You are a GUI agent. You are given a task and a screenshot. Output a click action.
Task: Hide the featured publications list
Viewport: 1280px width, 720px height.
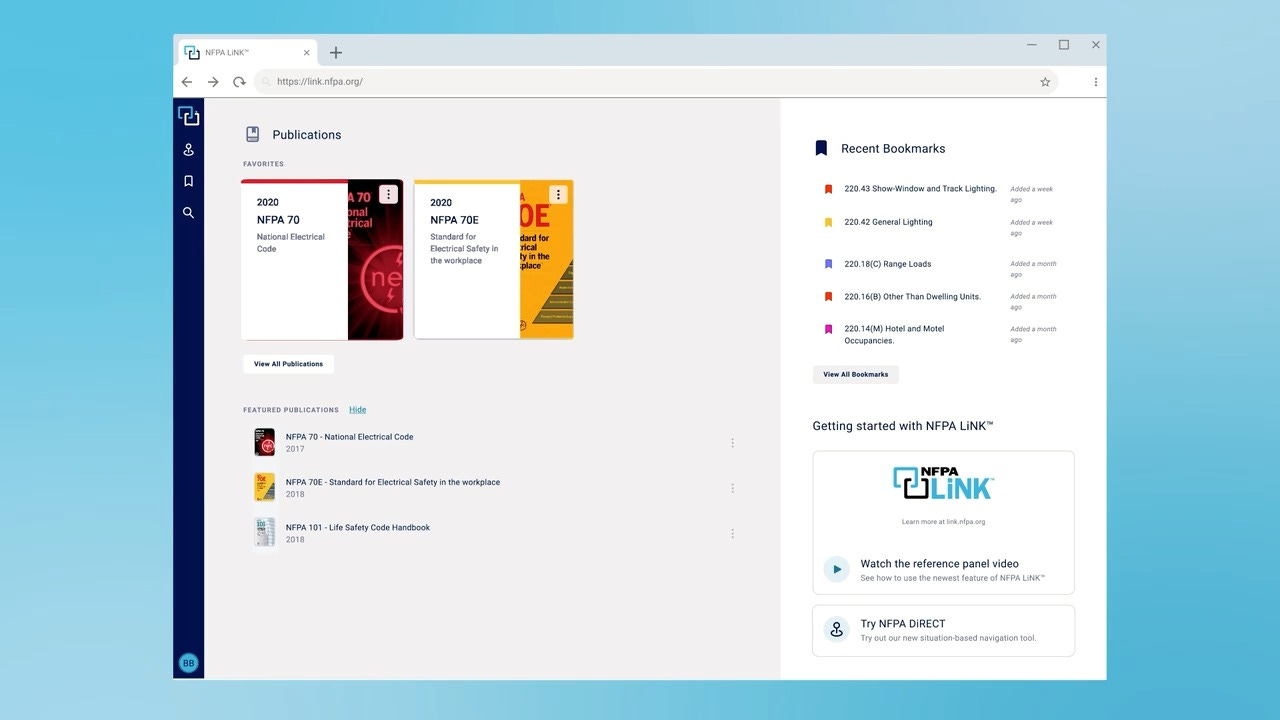pos(357,410)
